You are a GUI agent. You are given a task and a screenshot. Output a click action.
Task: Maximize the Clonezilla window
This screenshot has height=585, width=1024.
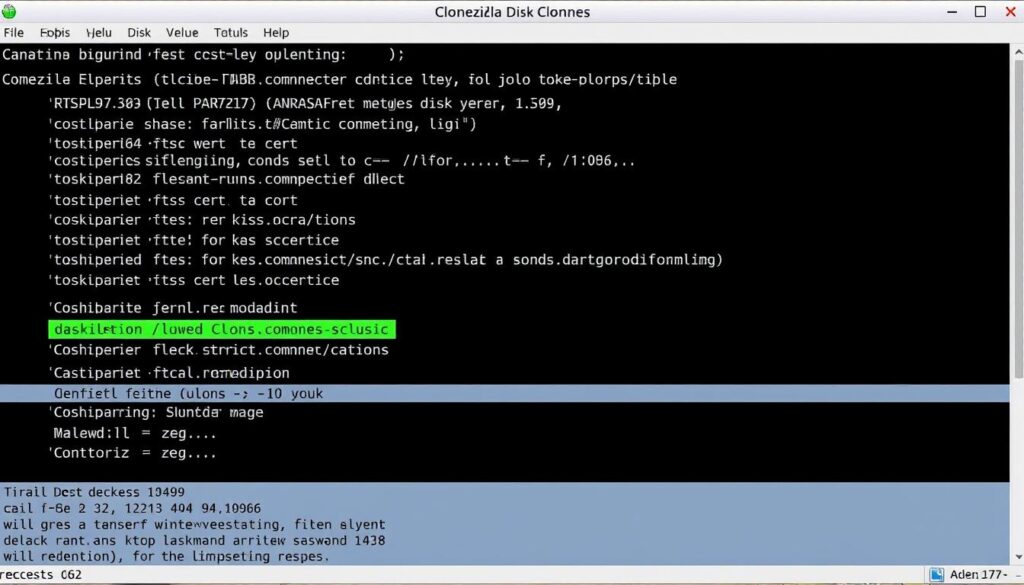(980, 12)
